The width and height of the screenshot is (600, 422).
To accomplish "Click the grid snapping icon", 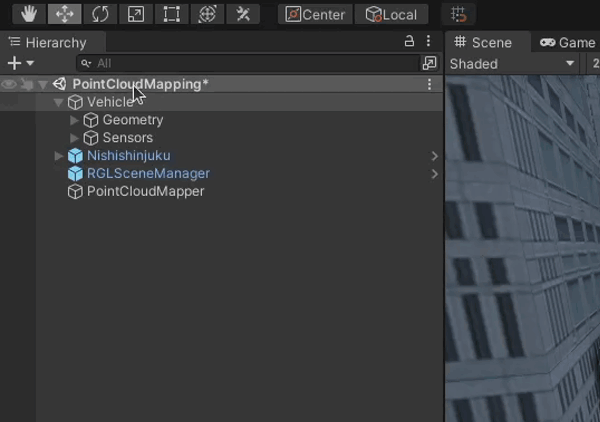I will coord(459,14).
